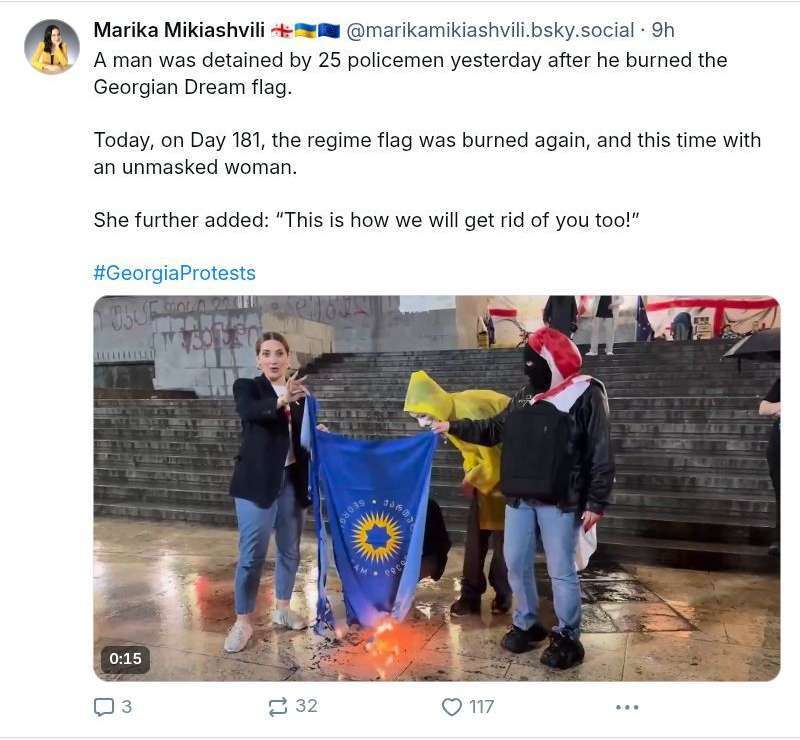This screenshot has width=800, height=740.
Task: Click the "detained by 25 policemen" paragraph
Action: point(410,73)
